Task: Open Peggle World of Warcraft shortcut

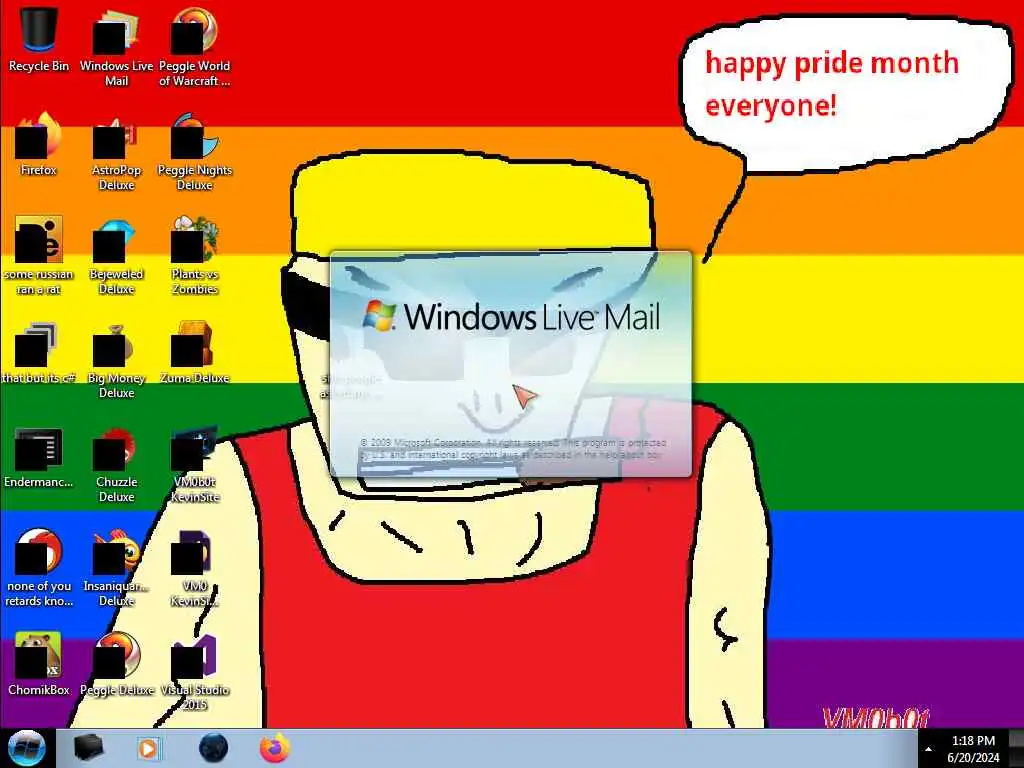Action: click(x=195, y=47)
